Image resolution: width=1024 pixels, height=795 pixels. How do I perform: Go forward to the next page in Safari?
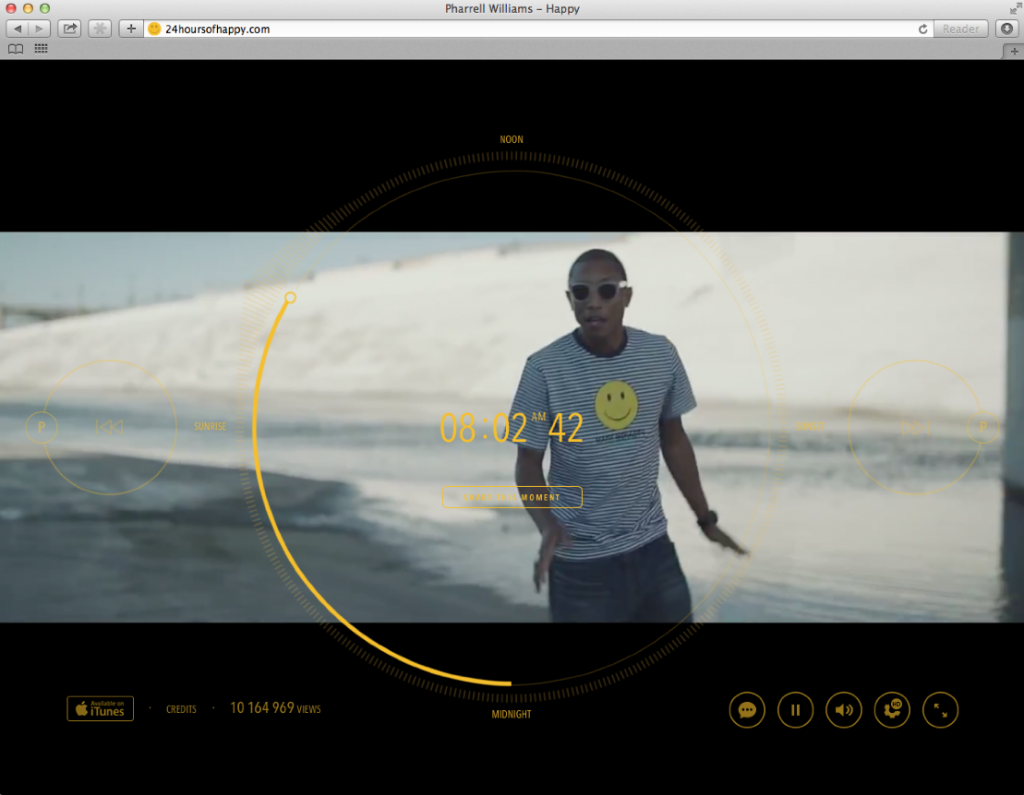click(39, 29)
